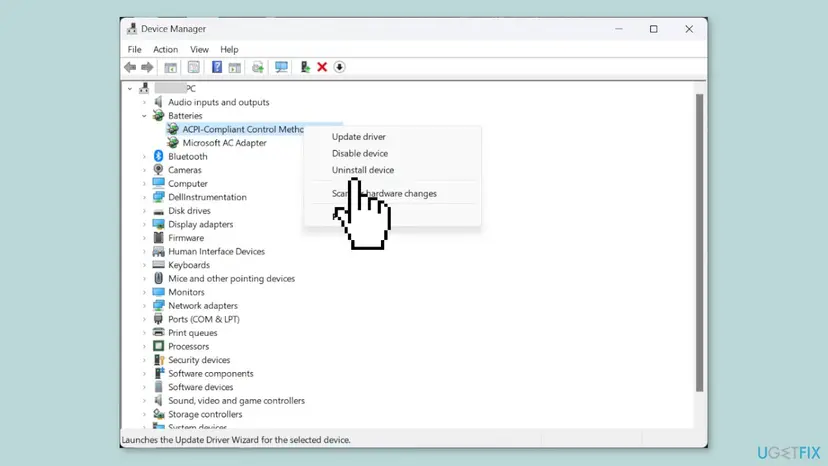Viewport: 828px width, 466px height.
Task: Choose Disable device in context menu
Action: (x=360, y=153)
